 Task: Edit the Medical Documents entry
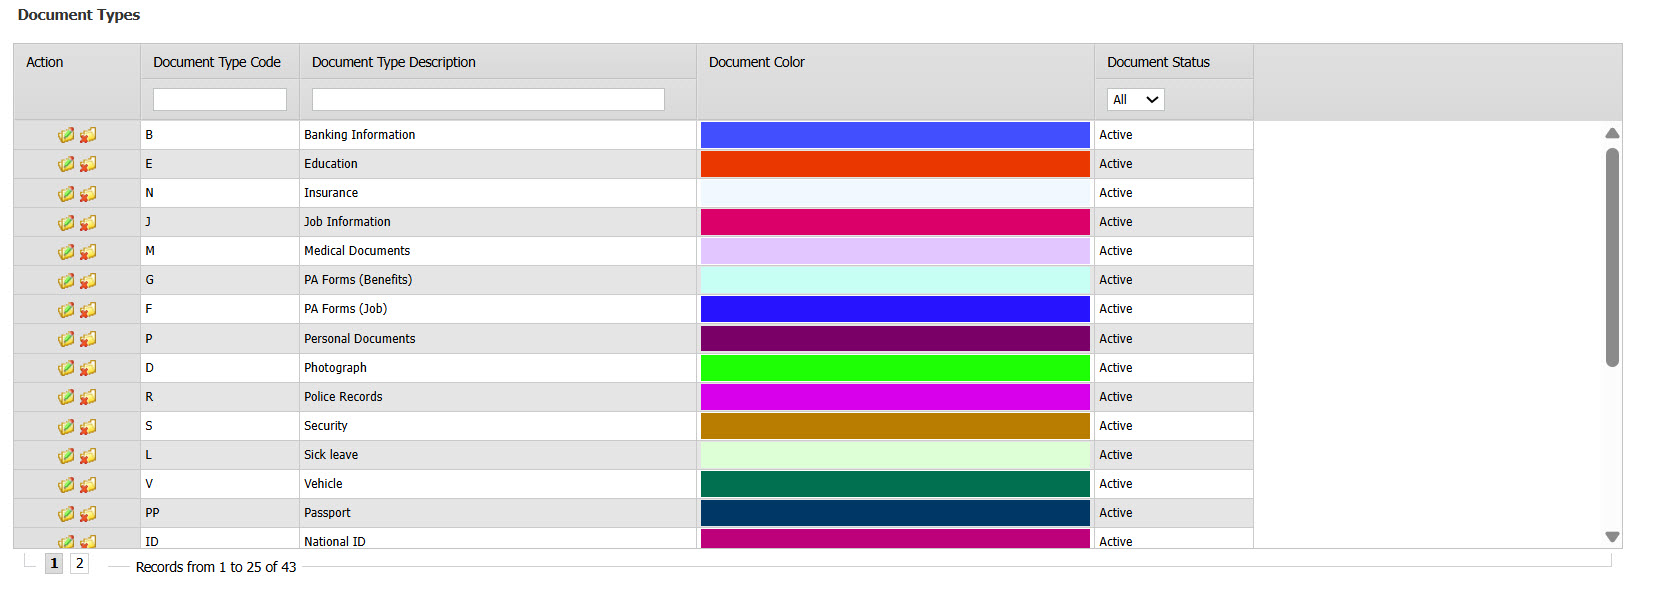(x=66, y=251)
